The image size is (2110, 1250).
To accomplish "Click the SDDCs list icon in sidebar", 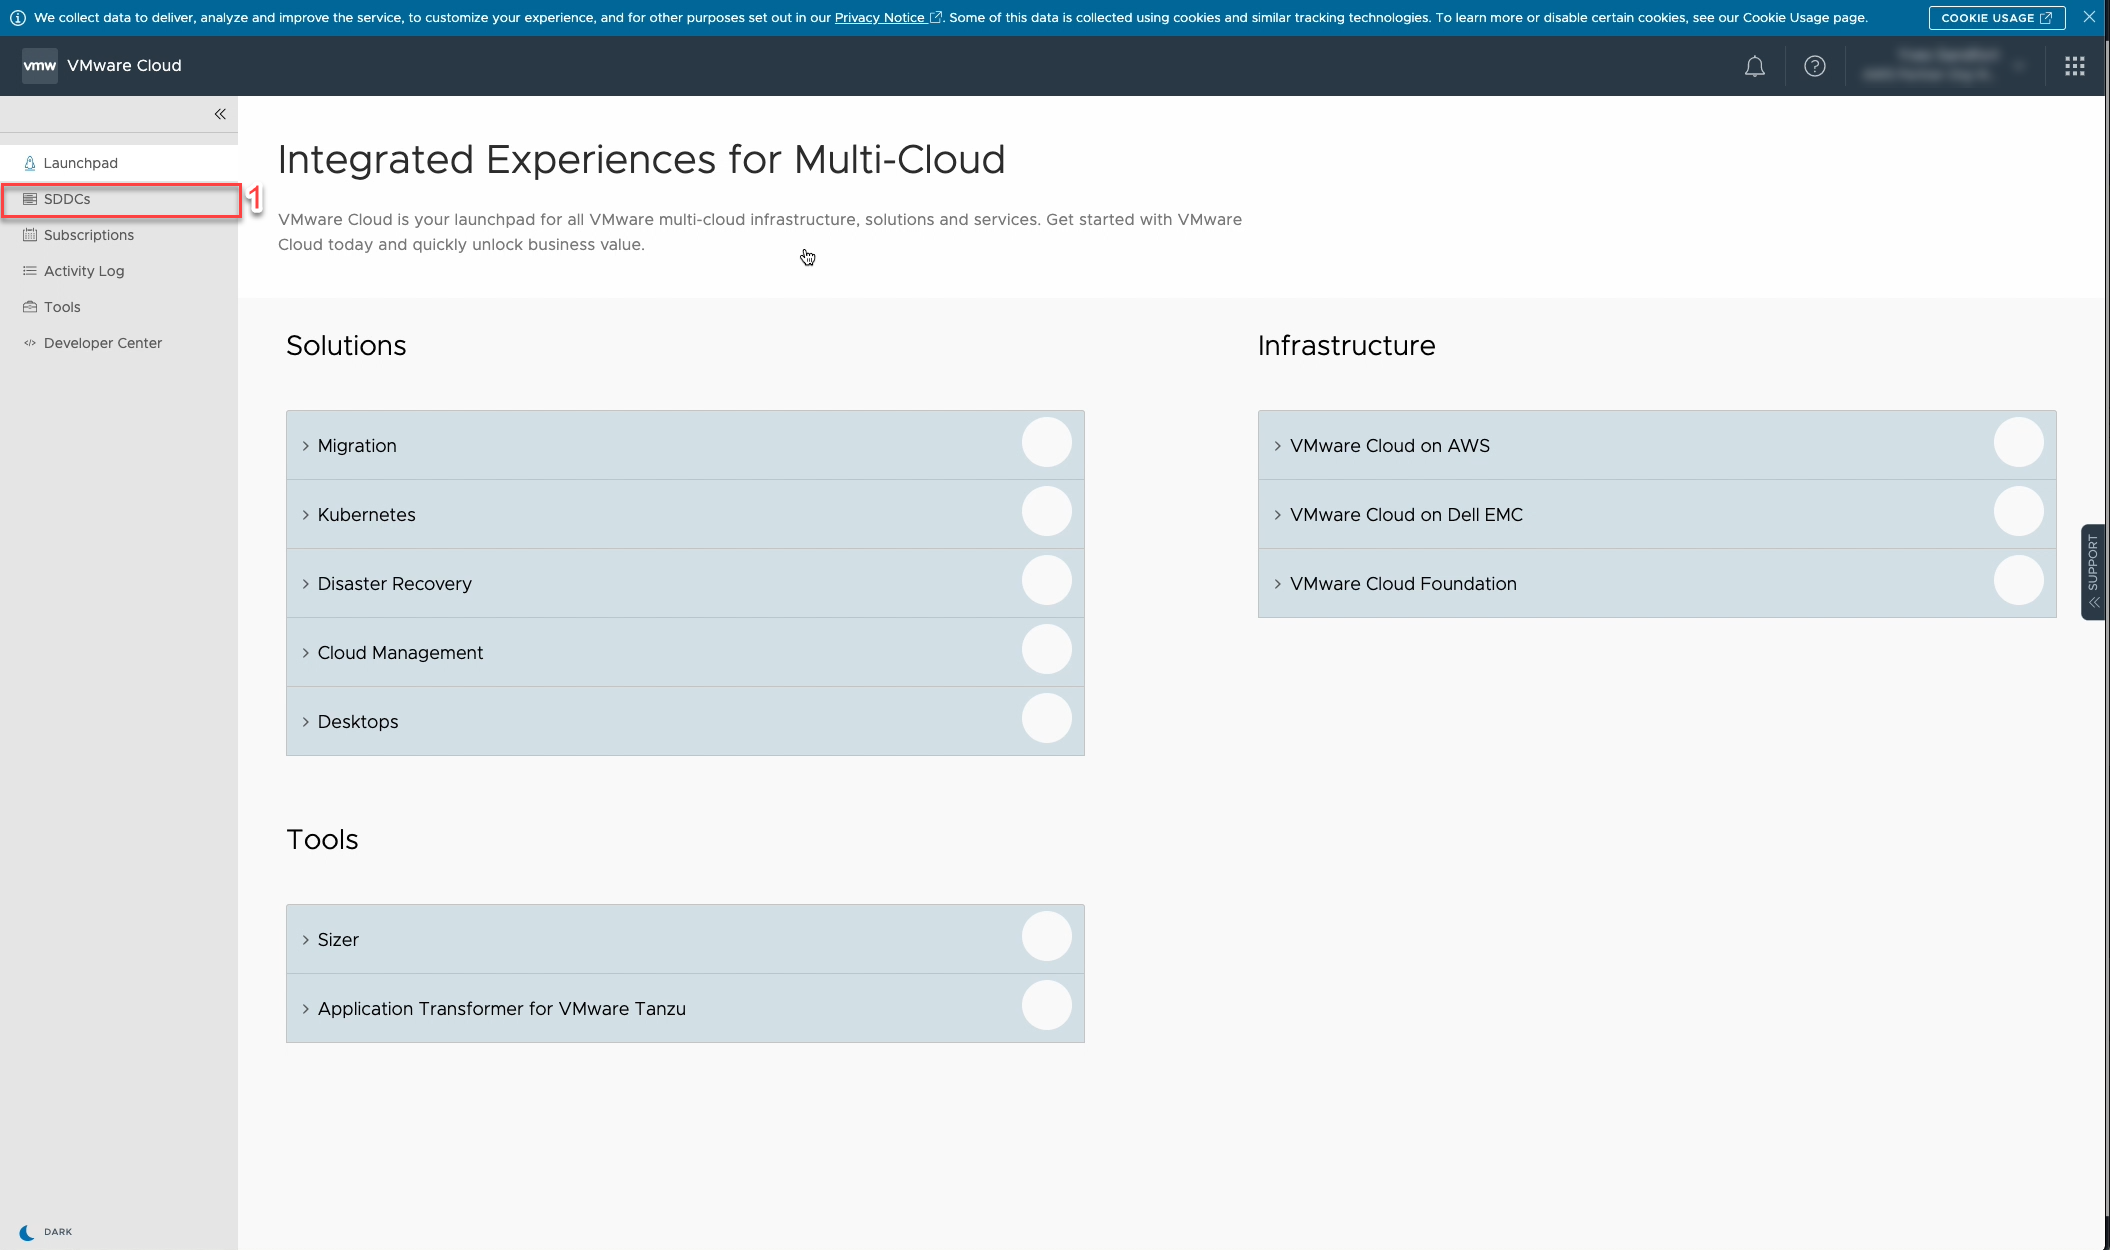I will 30,199.
